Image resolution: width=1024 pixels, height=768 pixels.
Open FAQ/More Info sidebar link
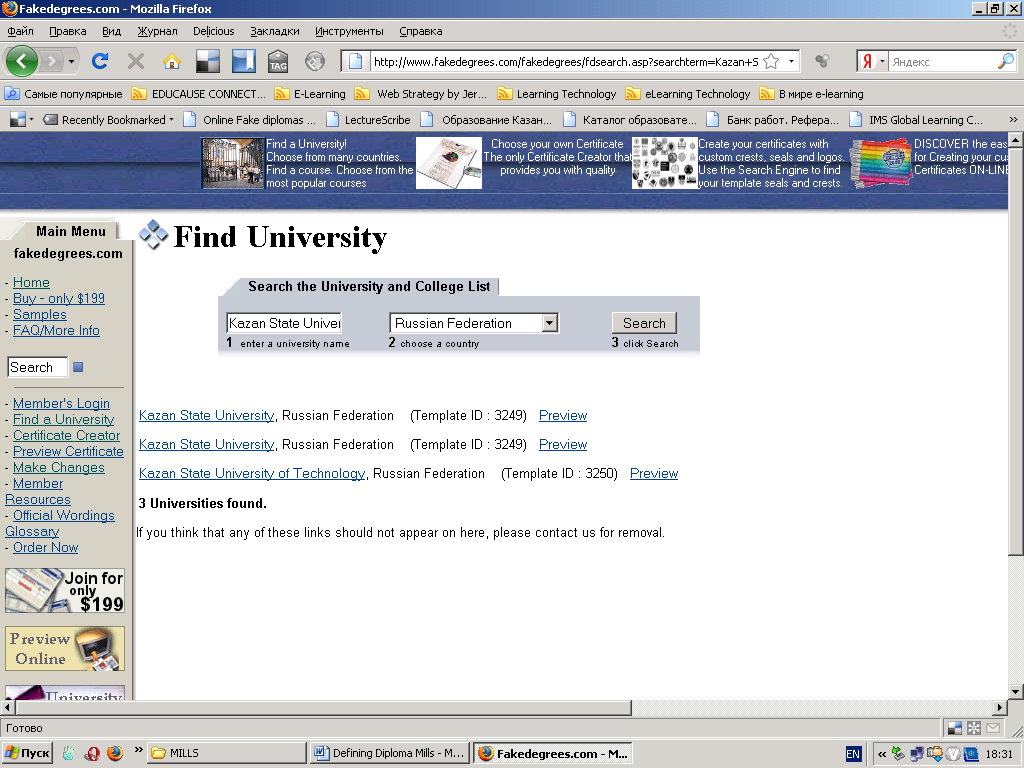click(x=56, y=330)
